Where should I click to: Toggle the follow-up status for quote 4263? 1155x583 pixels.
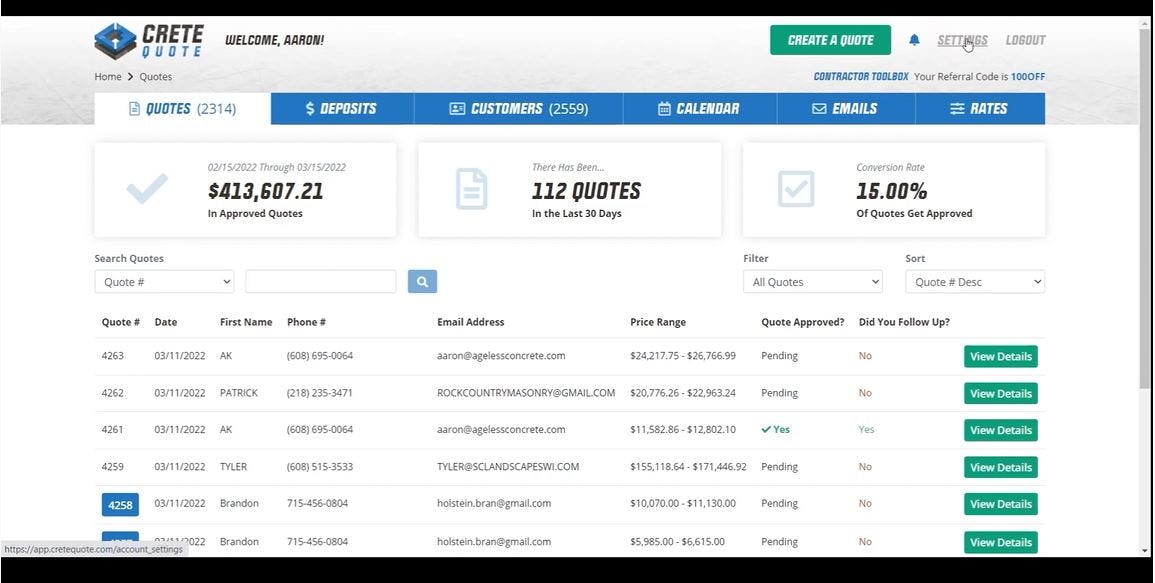tap(864, 356)
